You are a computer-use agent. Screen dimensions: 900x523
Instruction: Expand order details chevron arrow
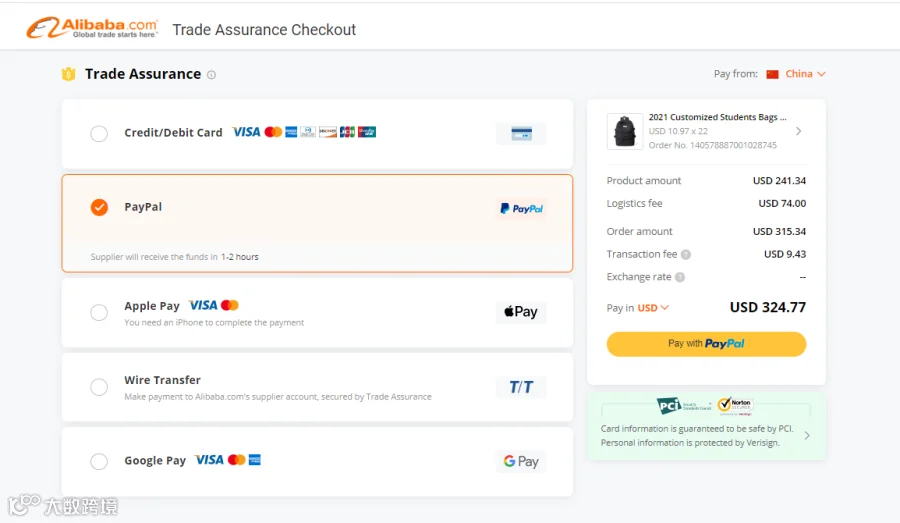(798, 131)
